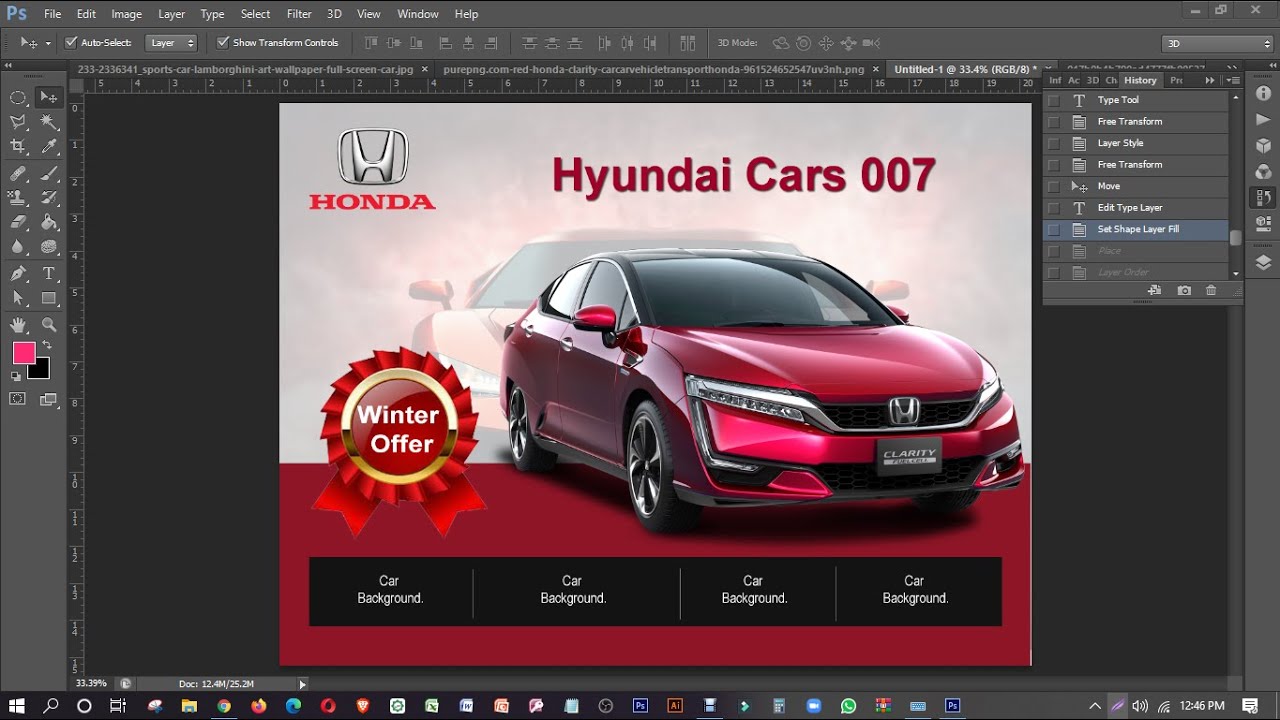This screenshot has height=720, width=1280.
Task: Select the History Brush tool
Action: click(x=48, y=198)
